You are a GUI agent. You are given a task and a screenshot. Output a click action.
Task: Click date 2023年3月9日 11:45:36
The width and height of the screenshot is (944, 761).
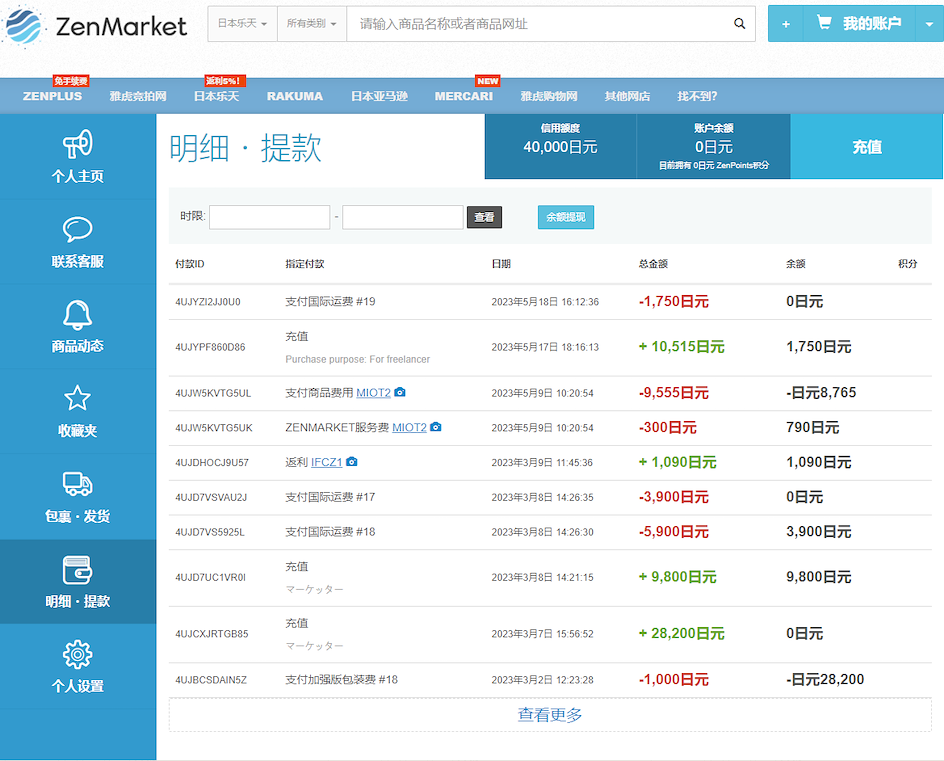542,462
